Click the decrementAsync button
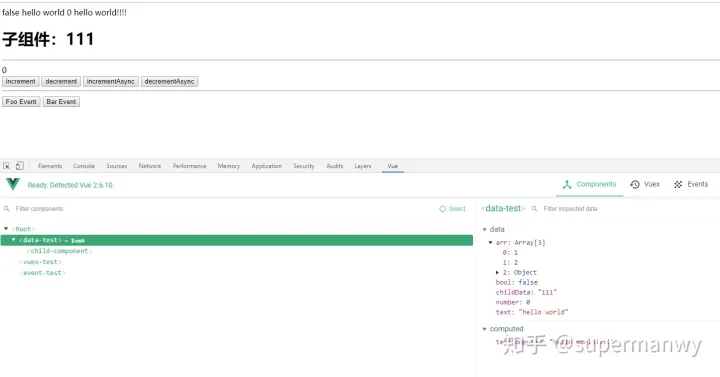 tap(169, 82)
